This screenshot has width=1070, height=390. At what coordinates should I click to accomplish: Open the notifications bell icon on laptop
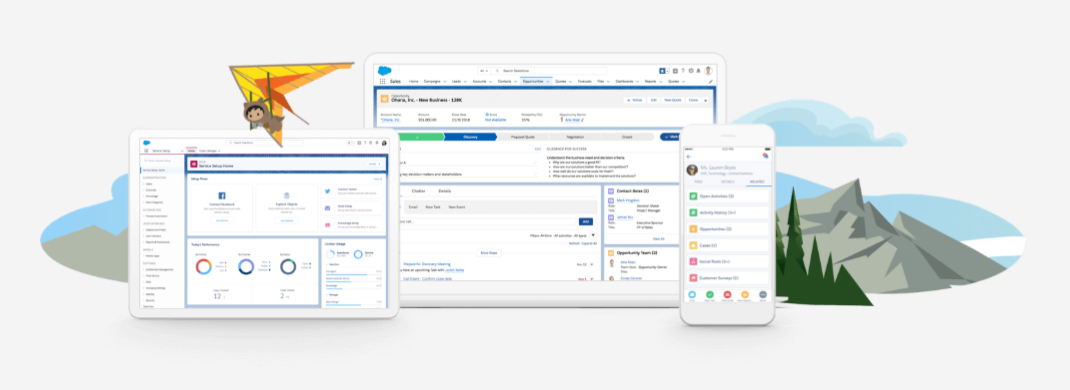click(698, 71)
